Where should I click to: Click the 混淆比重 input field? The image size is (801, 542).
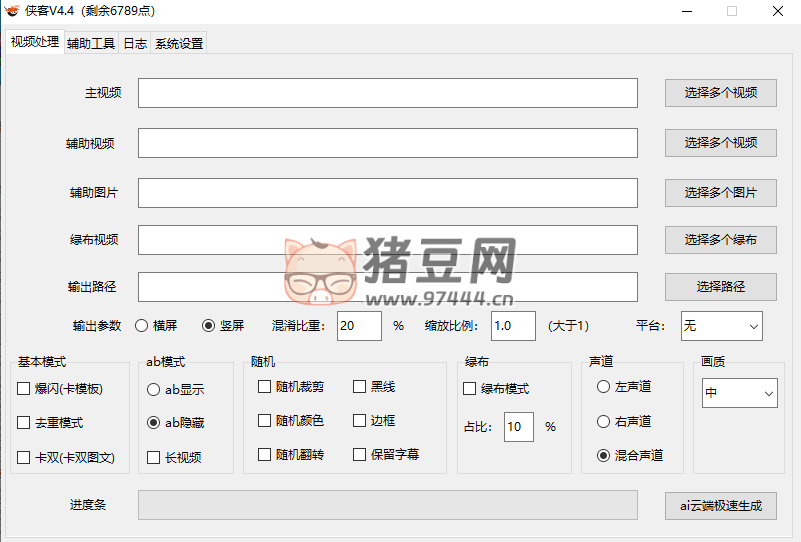point(358,326)
